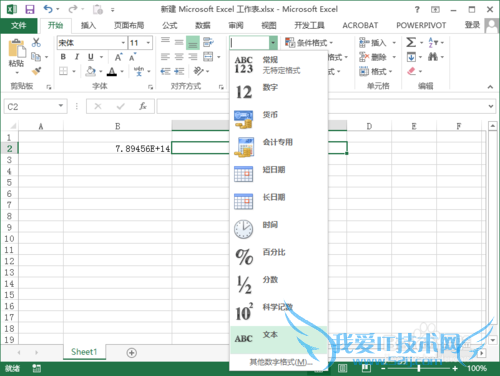The width and height of the screenshot is (500, 376).
Task: Open Find and Select binoculars
Action: coord(433,57)
